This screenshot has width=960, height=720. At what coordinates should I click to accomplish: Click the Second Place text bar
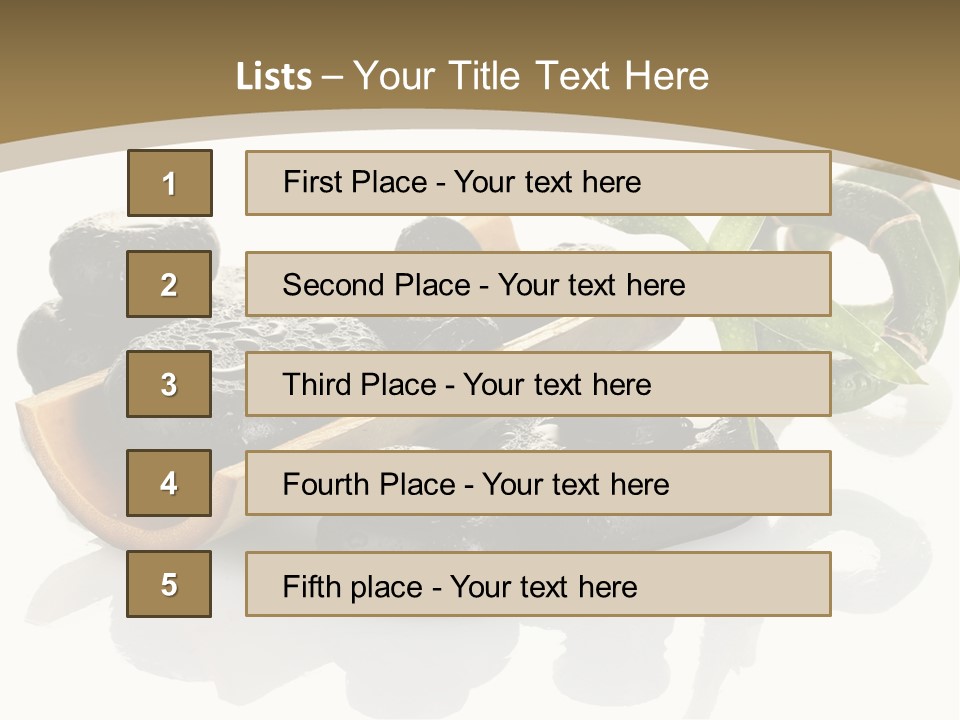pos(538,284)
